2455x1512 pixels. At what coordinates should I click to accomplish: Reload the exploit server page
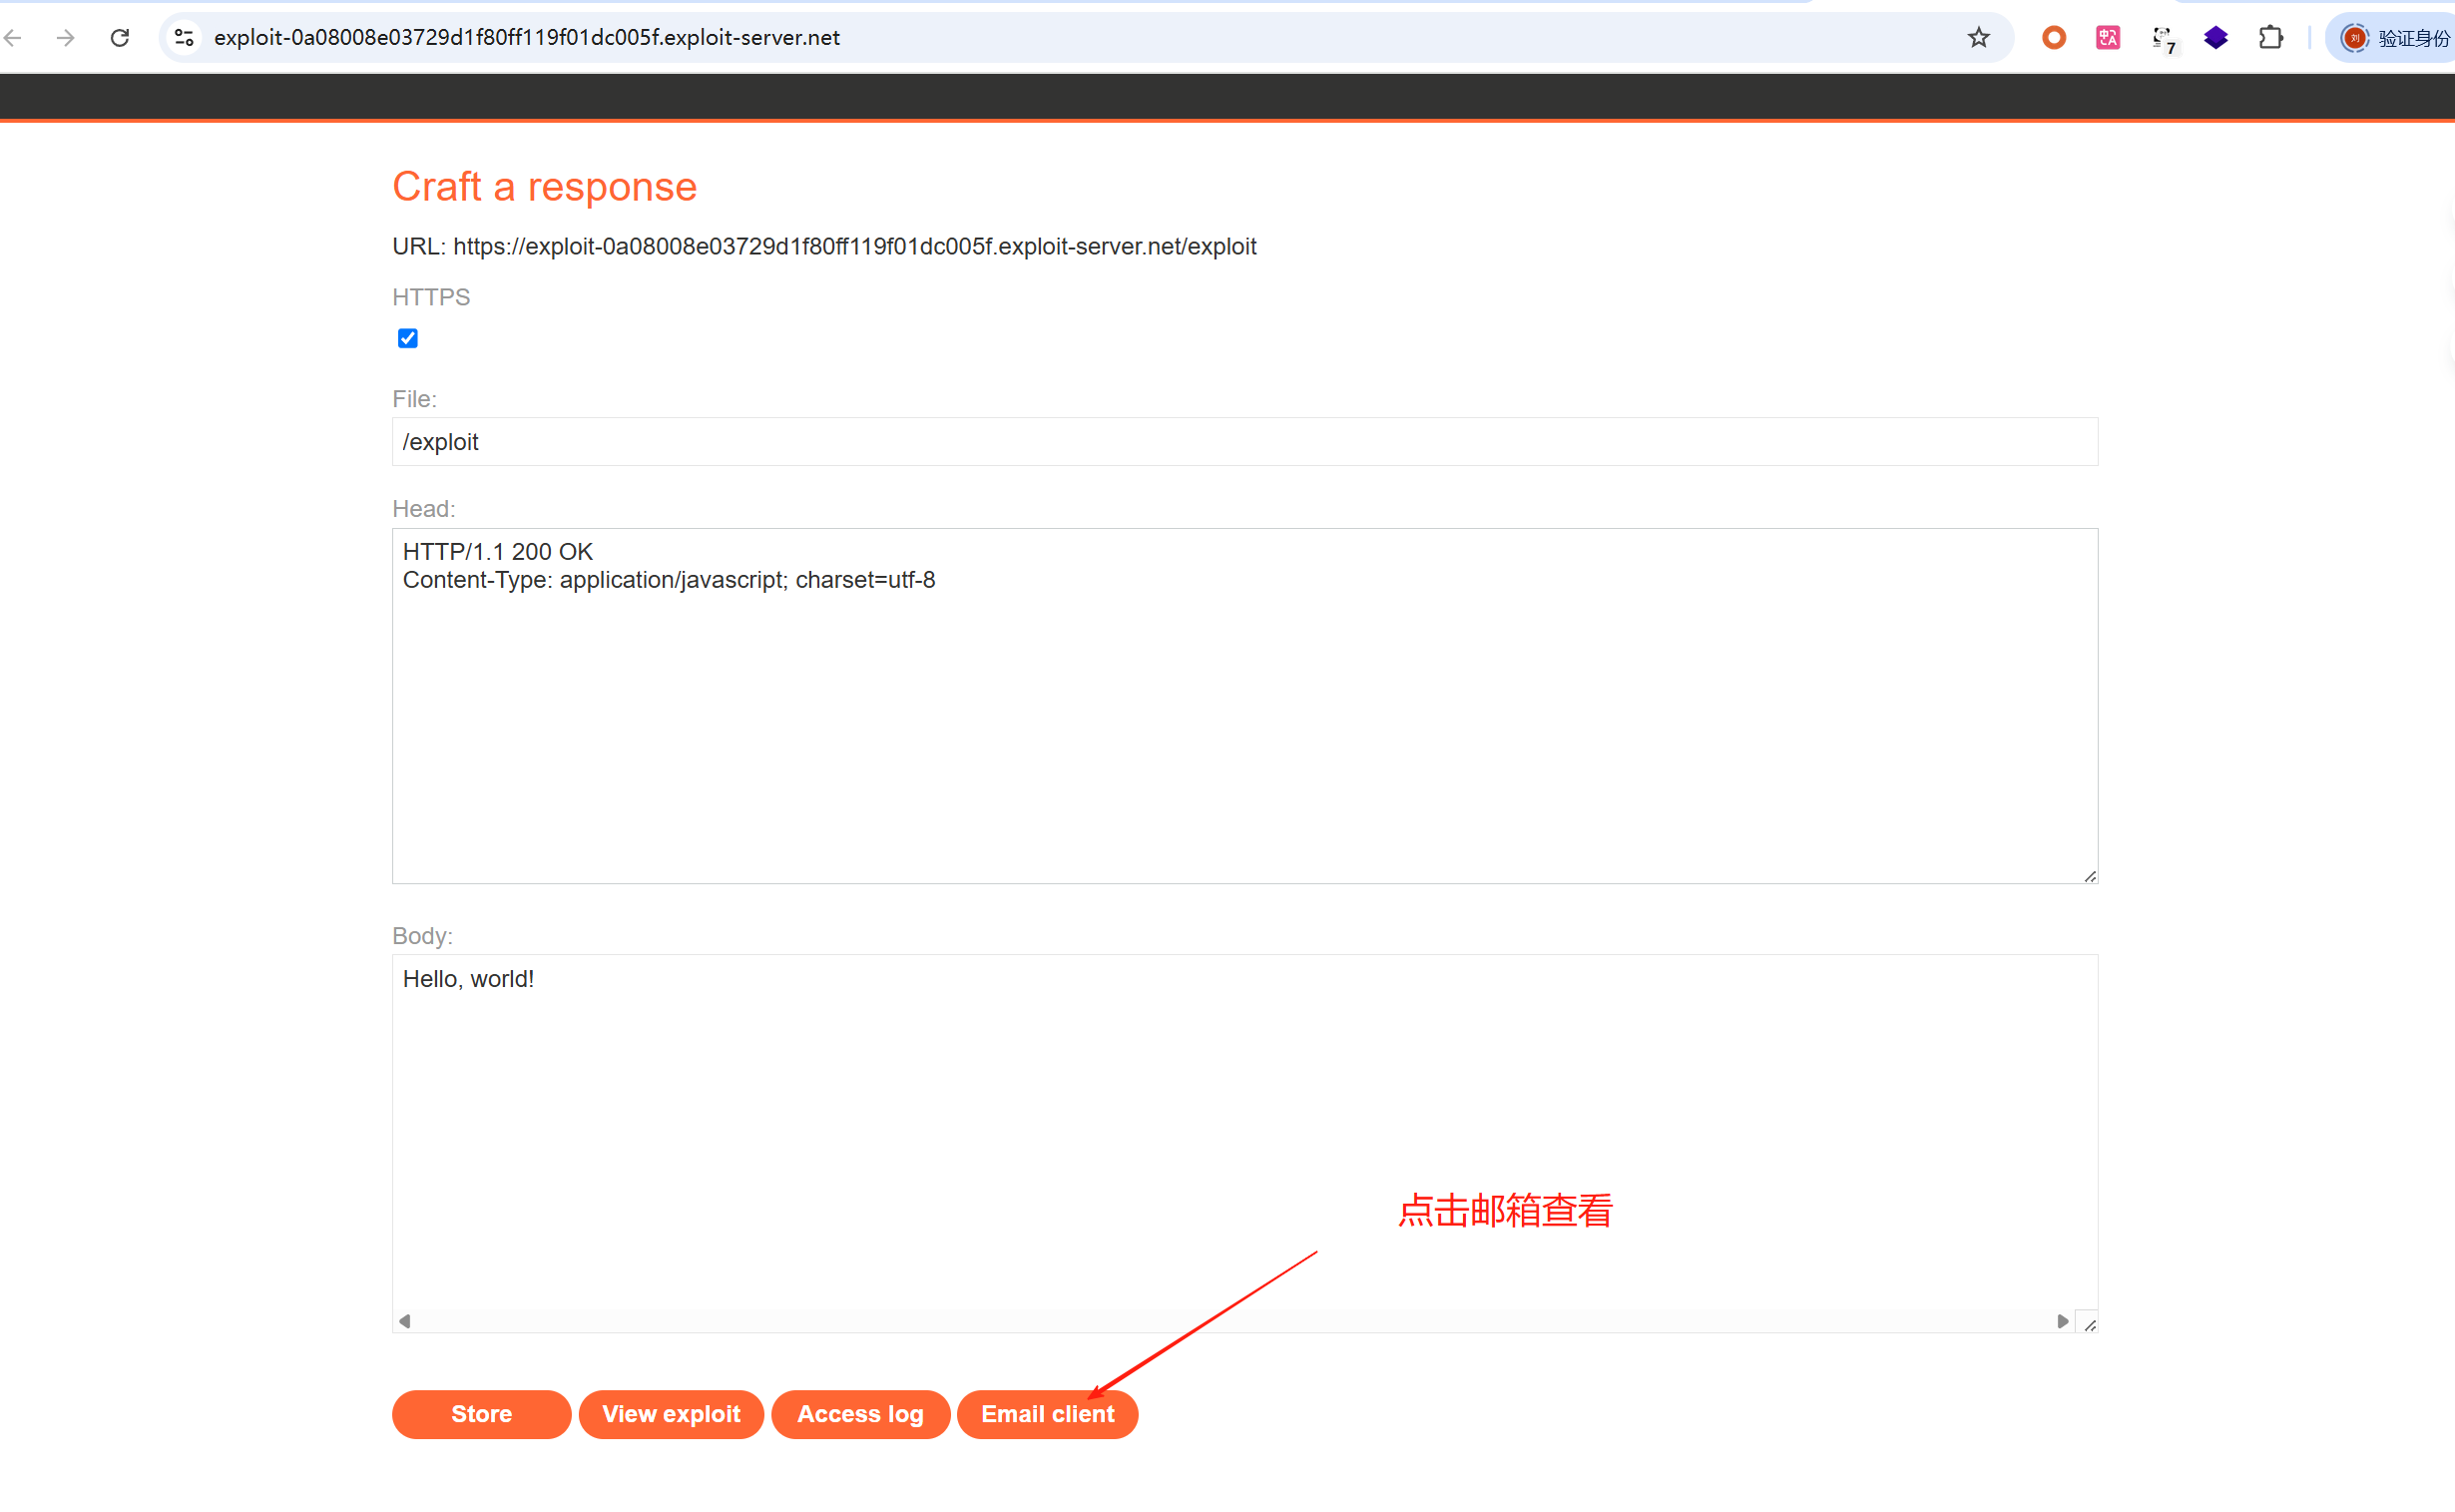point(120,38)
